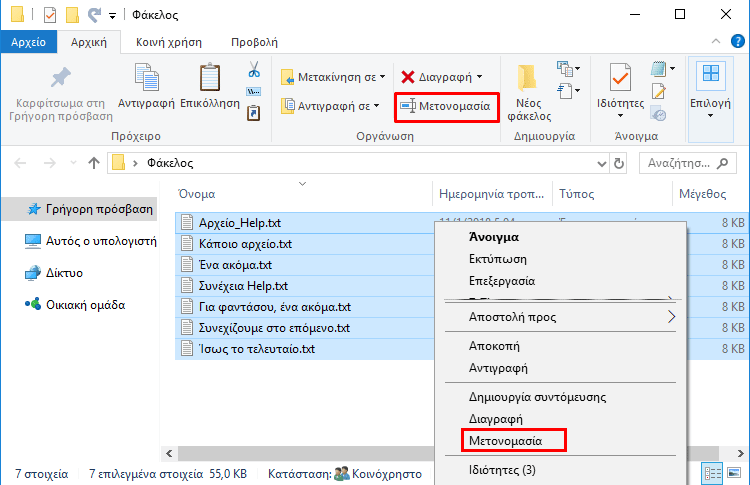750x485 pixels.
Task: Click the file Συνέχεια Help.txt
Action: point(243,286)
